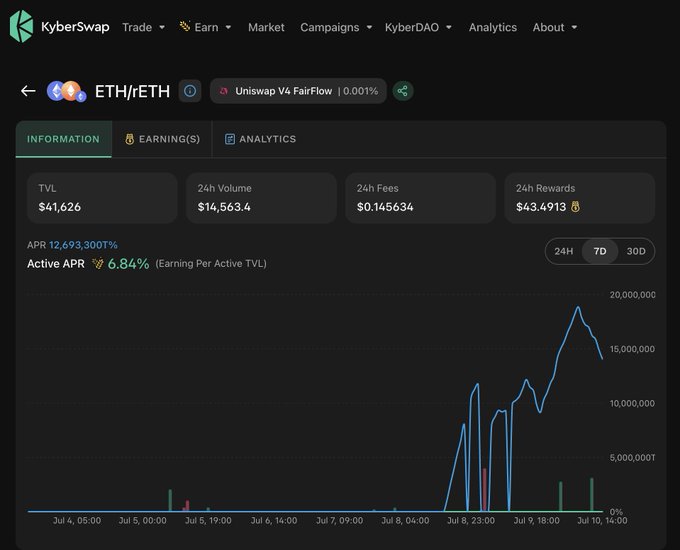Click the reward medal icon beside $43.4913
Viewport: 680px width, 550px height.
(575, 207)
